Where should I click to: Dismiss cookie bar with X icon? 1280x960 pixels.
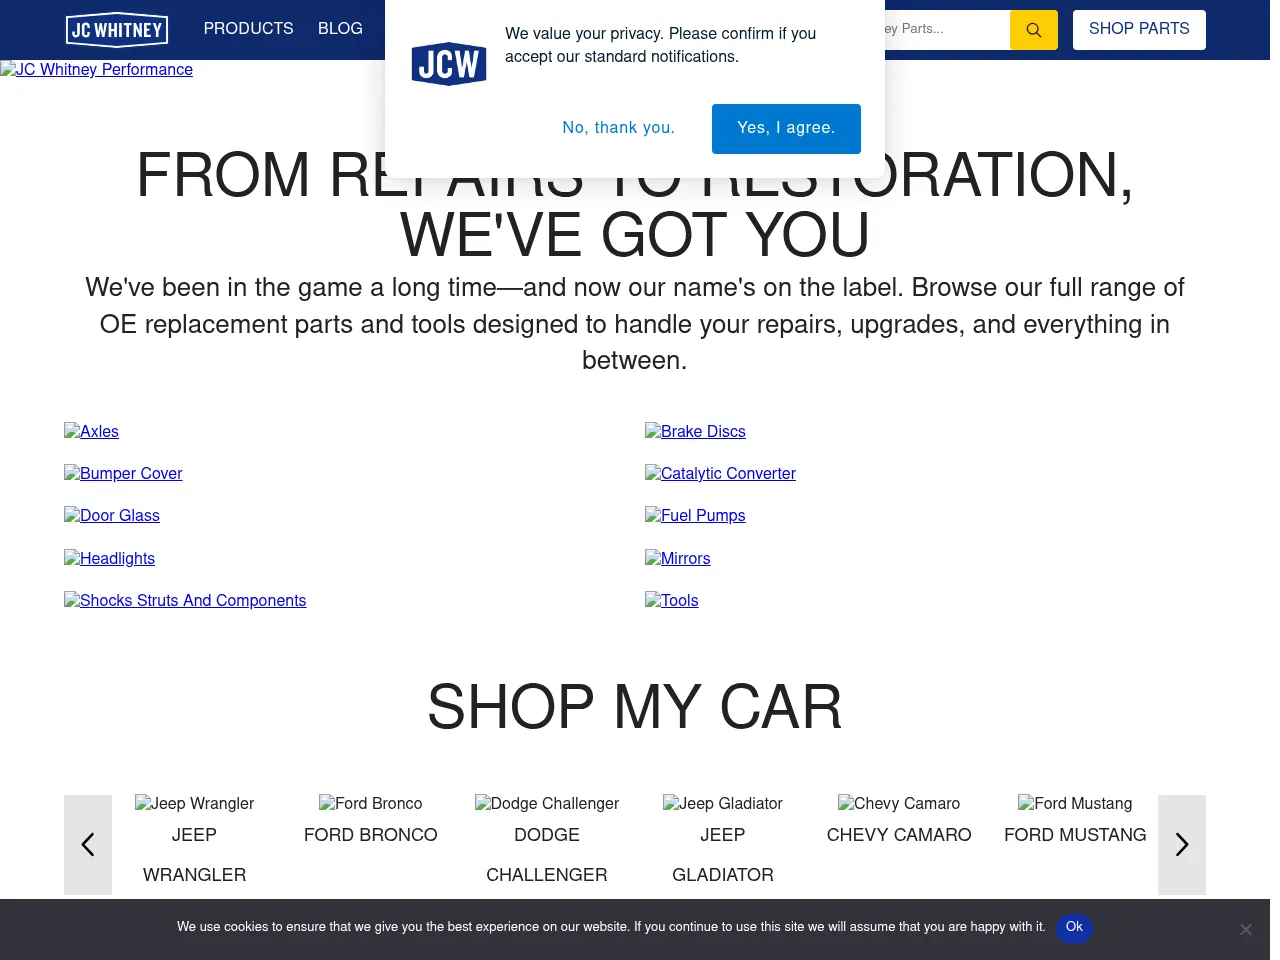pyautogui.click(x=1245, y=929)
